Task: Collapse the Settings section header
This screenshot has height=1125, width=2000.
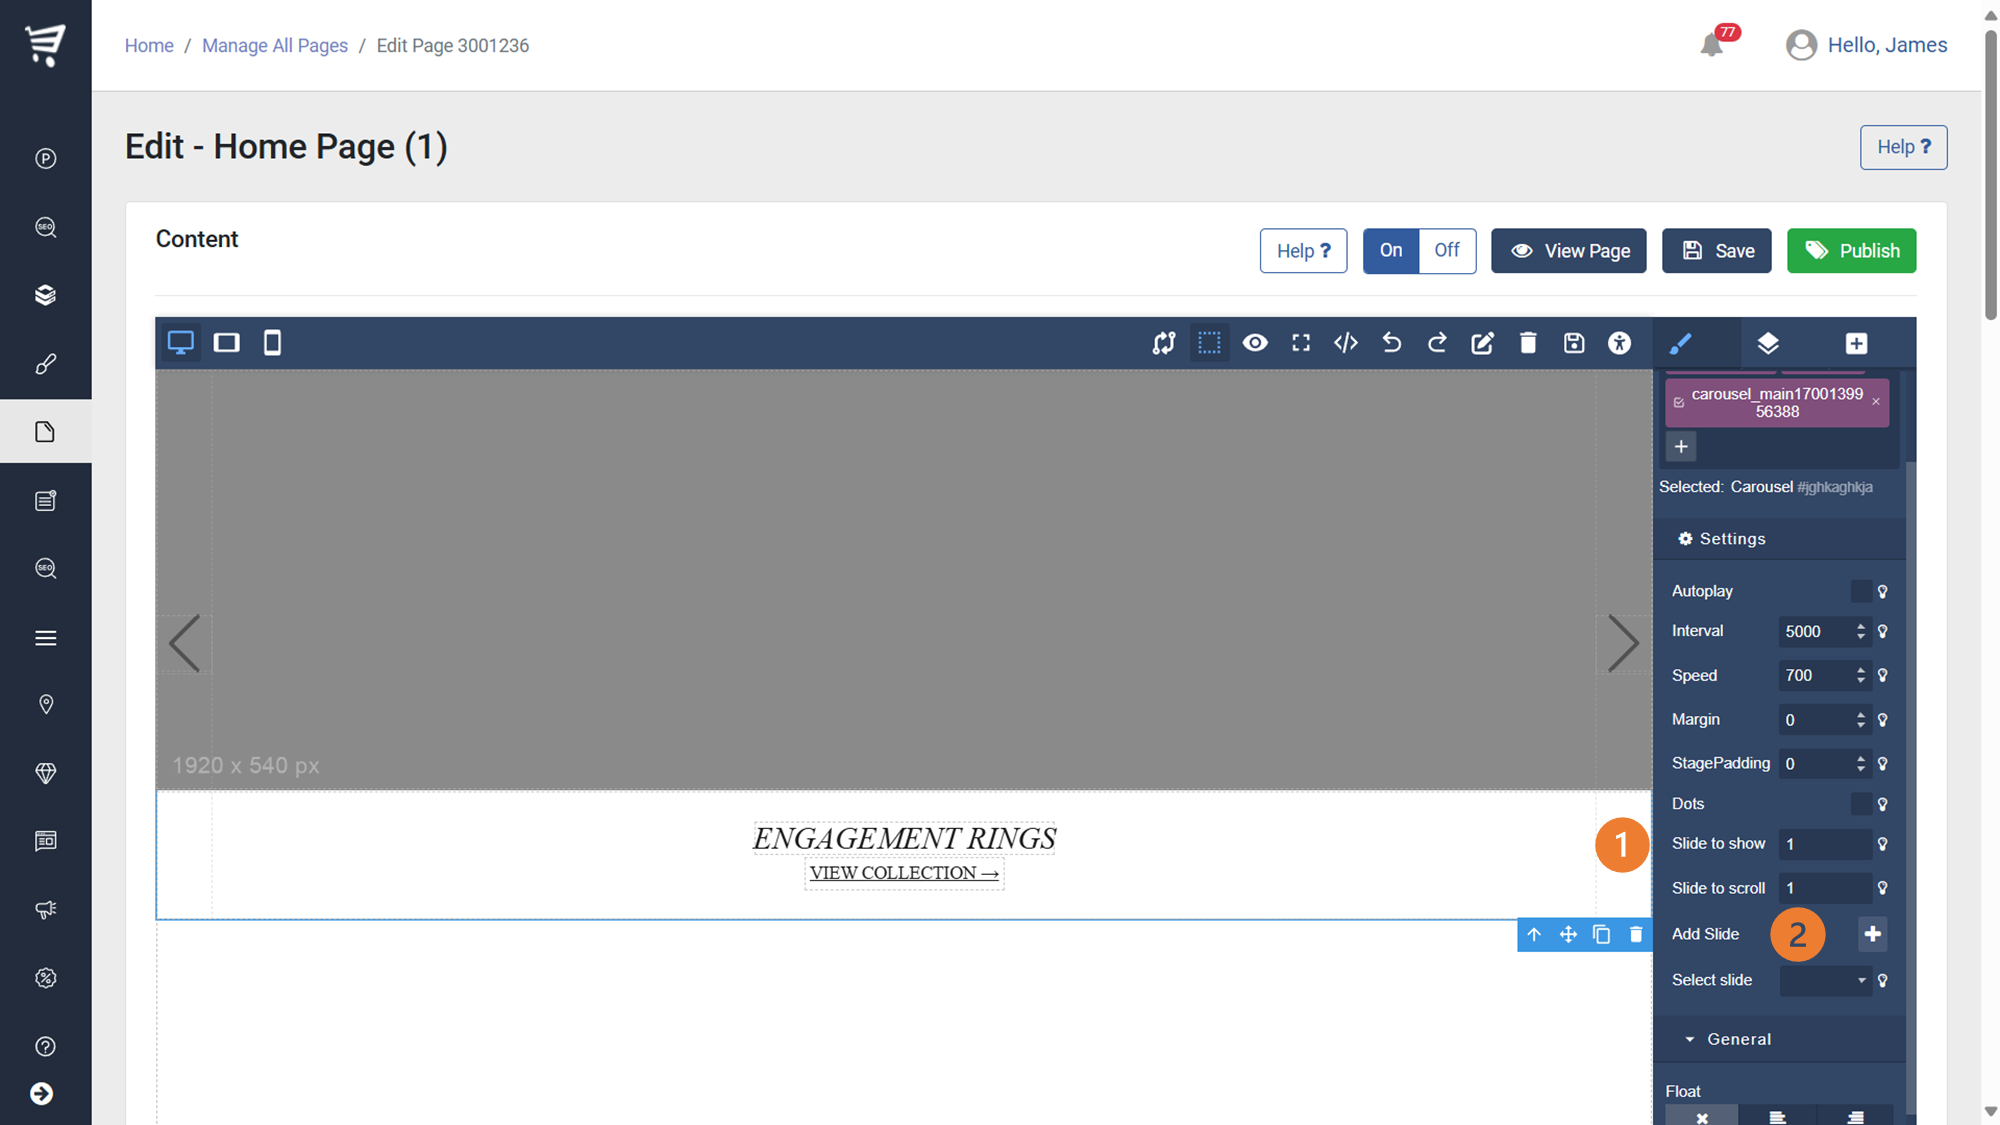Action: (1732, 539)
